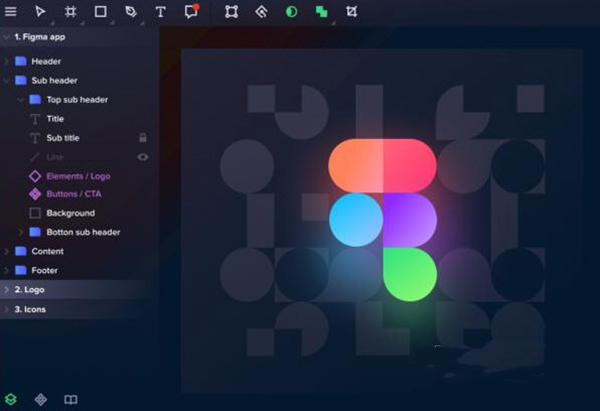The image size is (600, 411).
Task: Collapse the 1. Figma app page
Action: [x=7, y=37]
